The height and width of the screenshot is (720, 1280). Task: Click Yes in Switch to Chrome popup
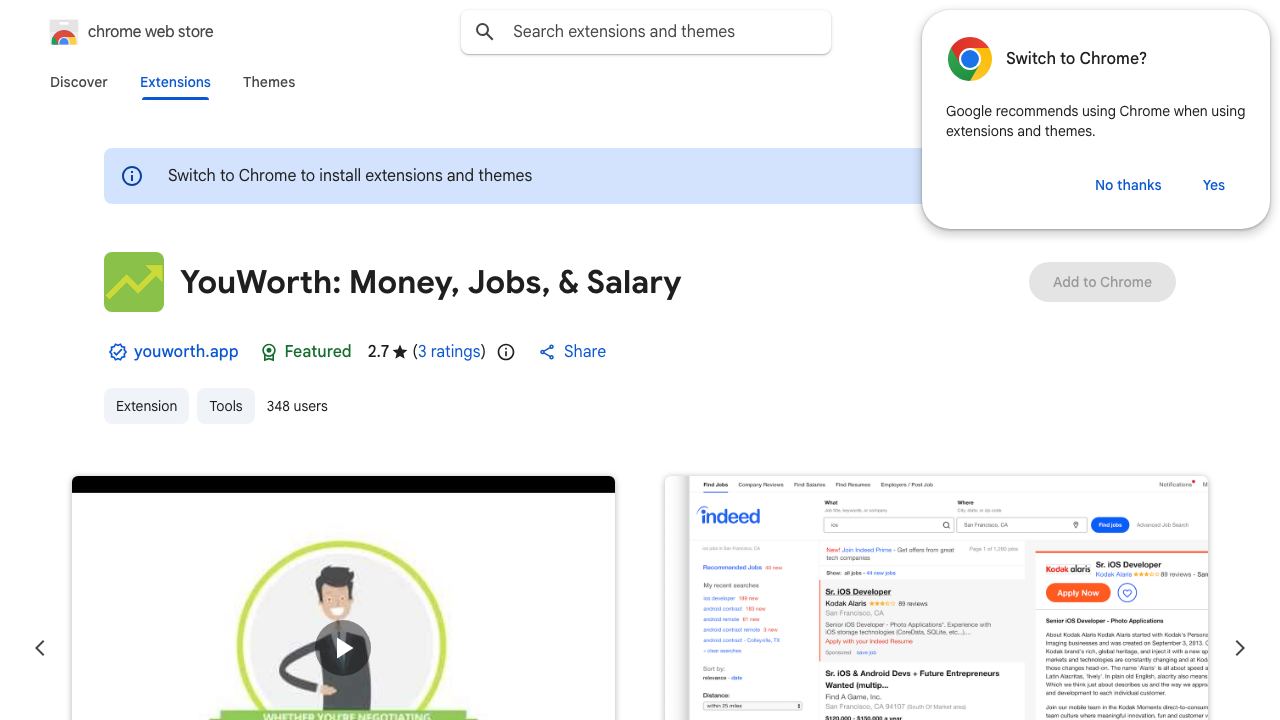(1214, 185)
